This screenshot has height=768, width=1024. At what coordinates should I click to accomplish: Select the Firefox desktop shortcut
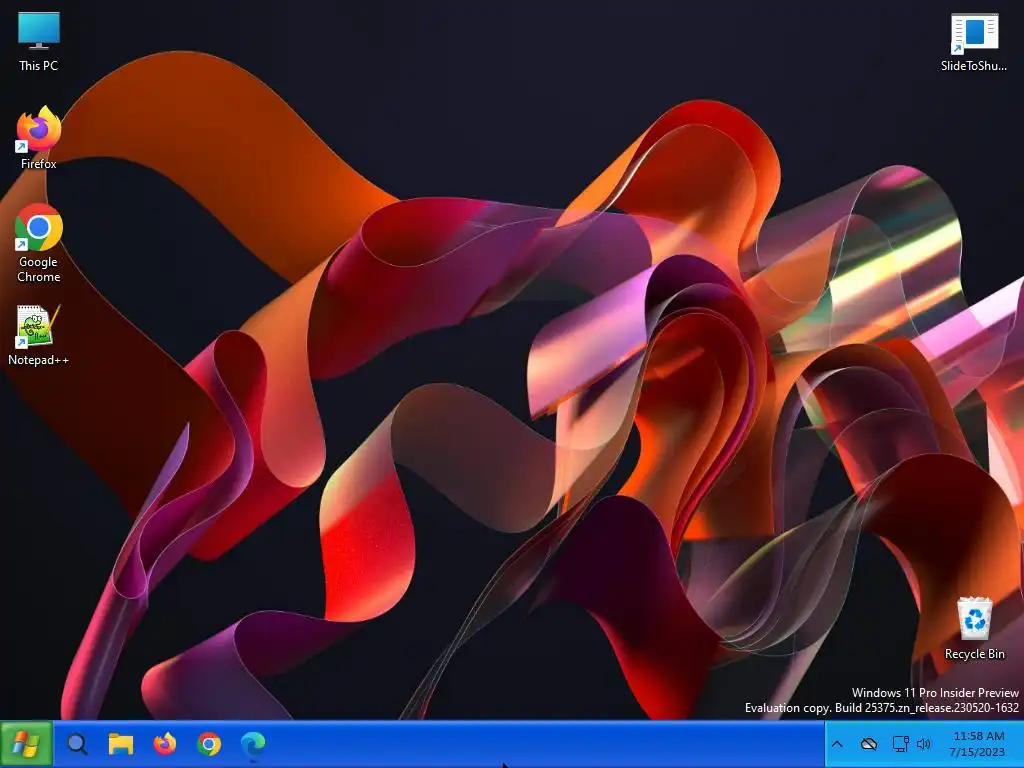point(39,138)
